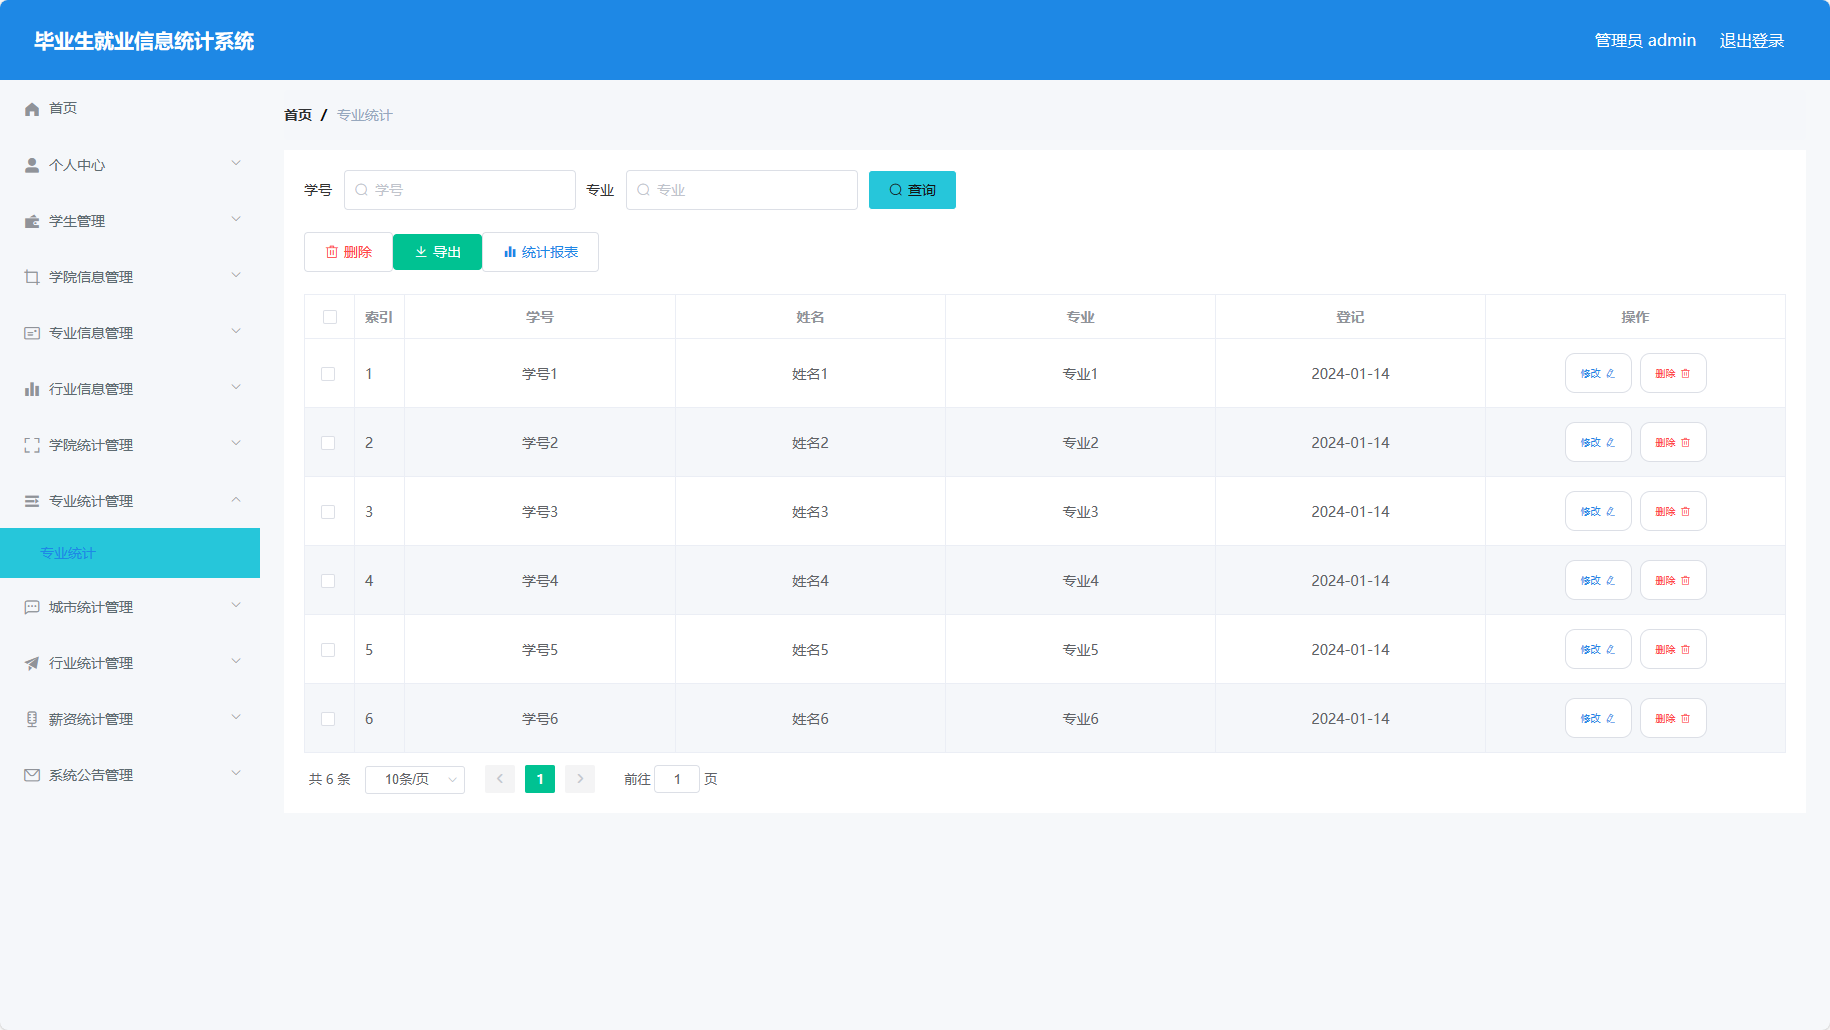
Task: Click the 管理员 admin label
Action: pos(1645,41)
